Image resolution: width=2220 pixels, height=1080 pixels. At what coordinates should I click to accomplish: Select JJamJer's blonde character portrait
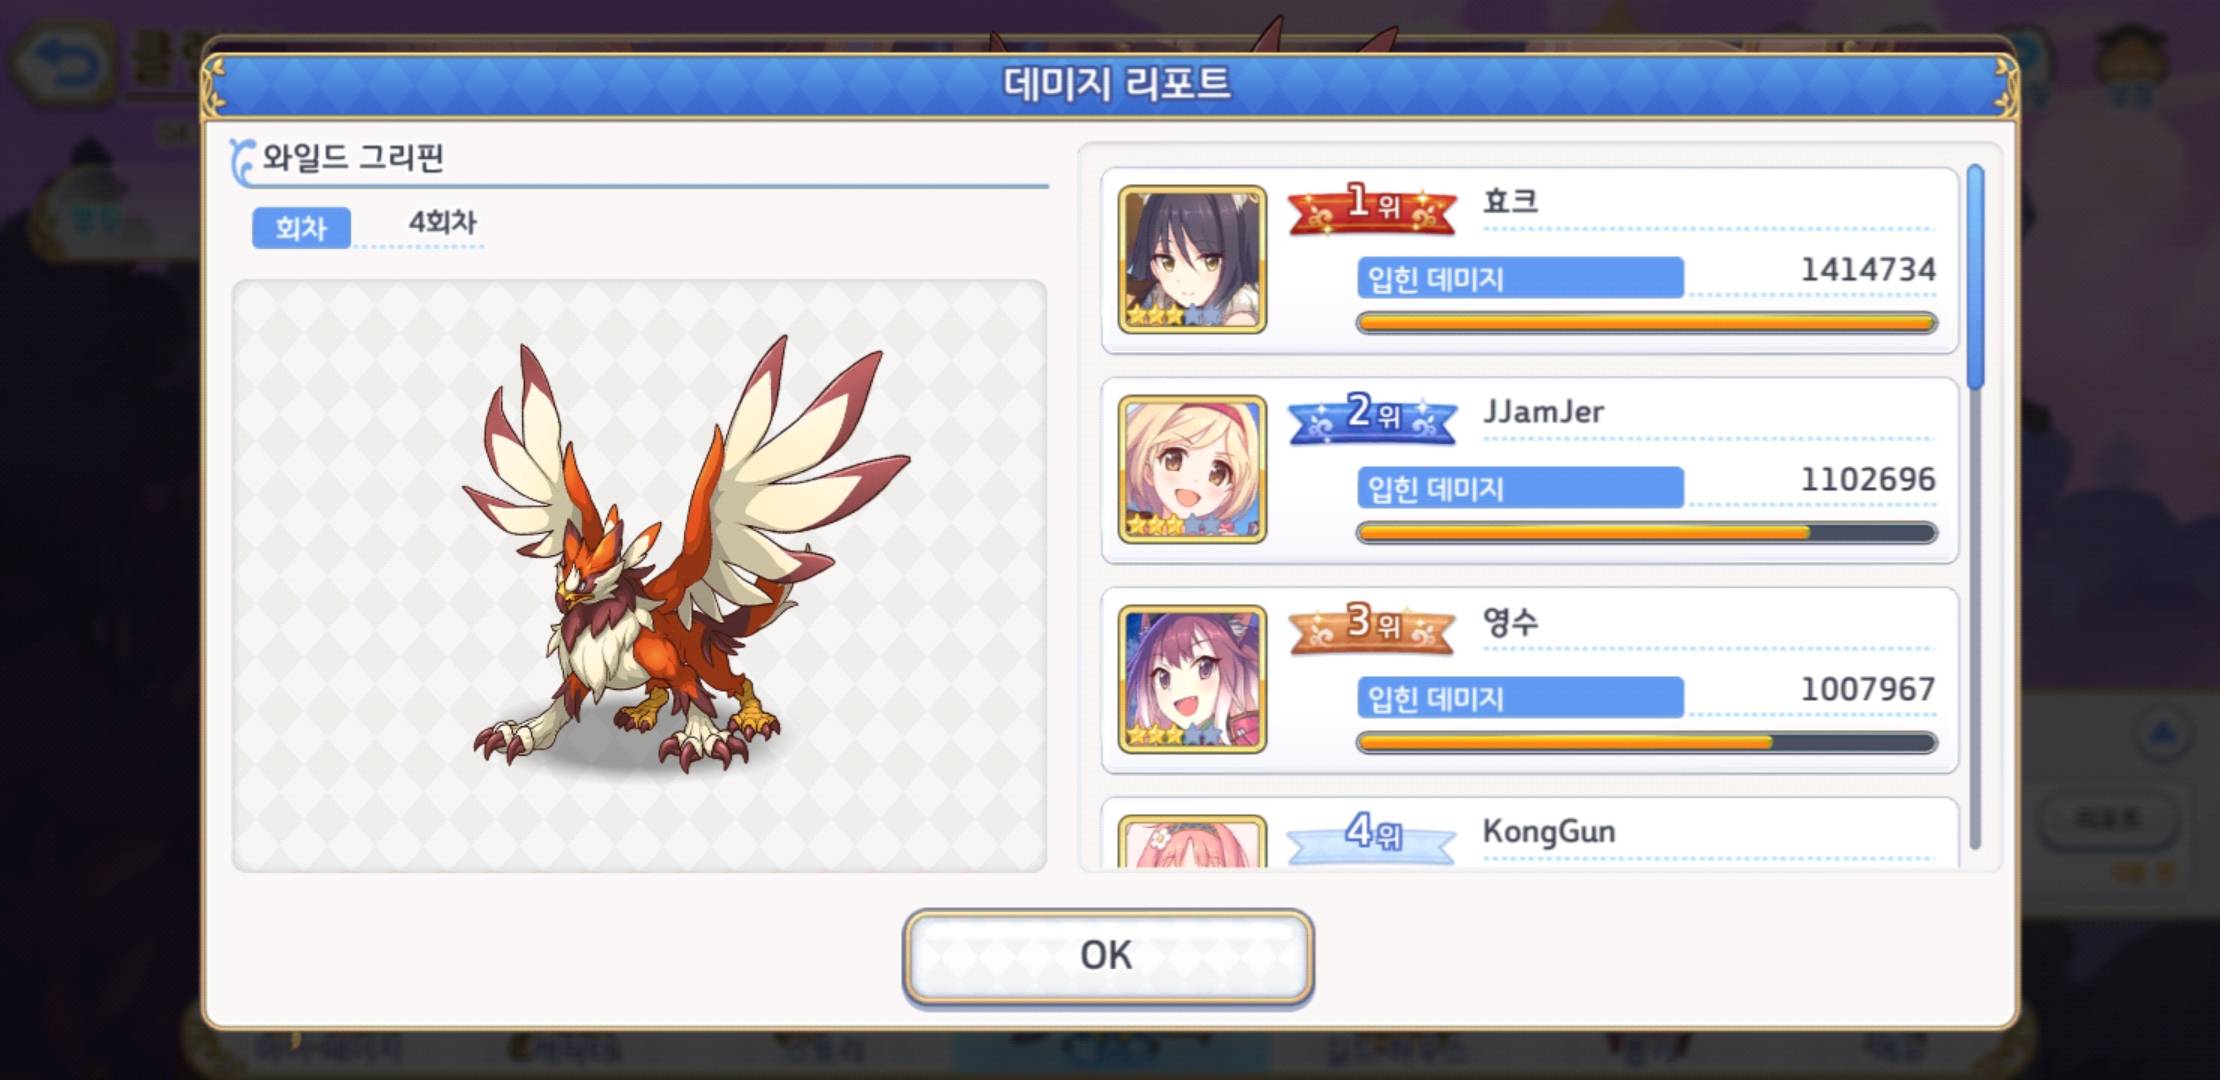(x=1192, y=470)
